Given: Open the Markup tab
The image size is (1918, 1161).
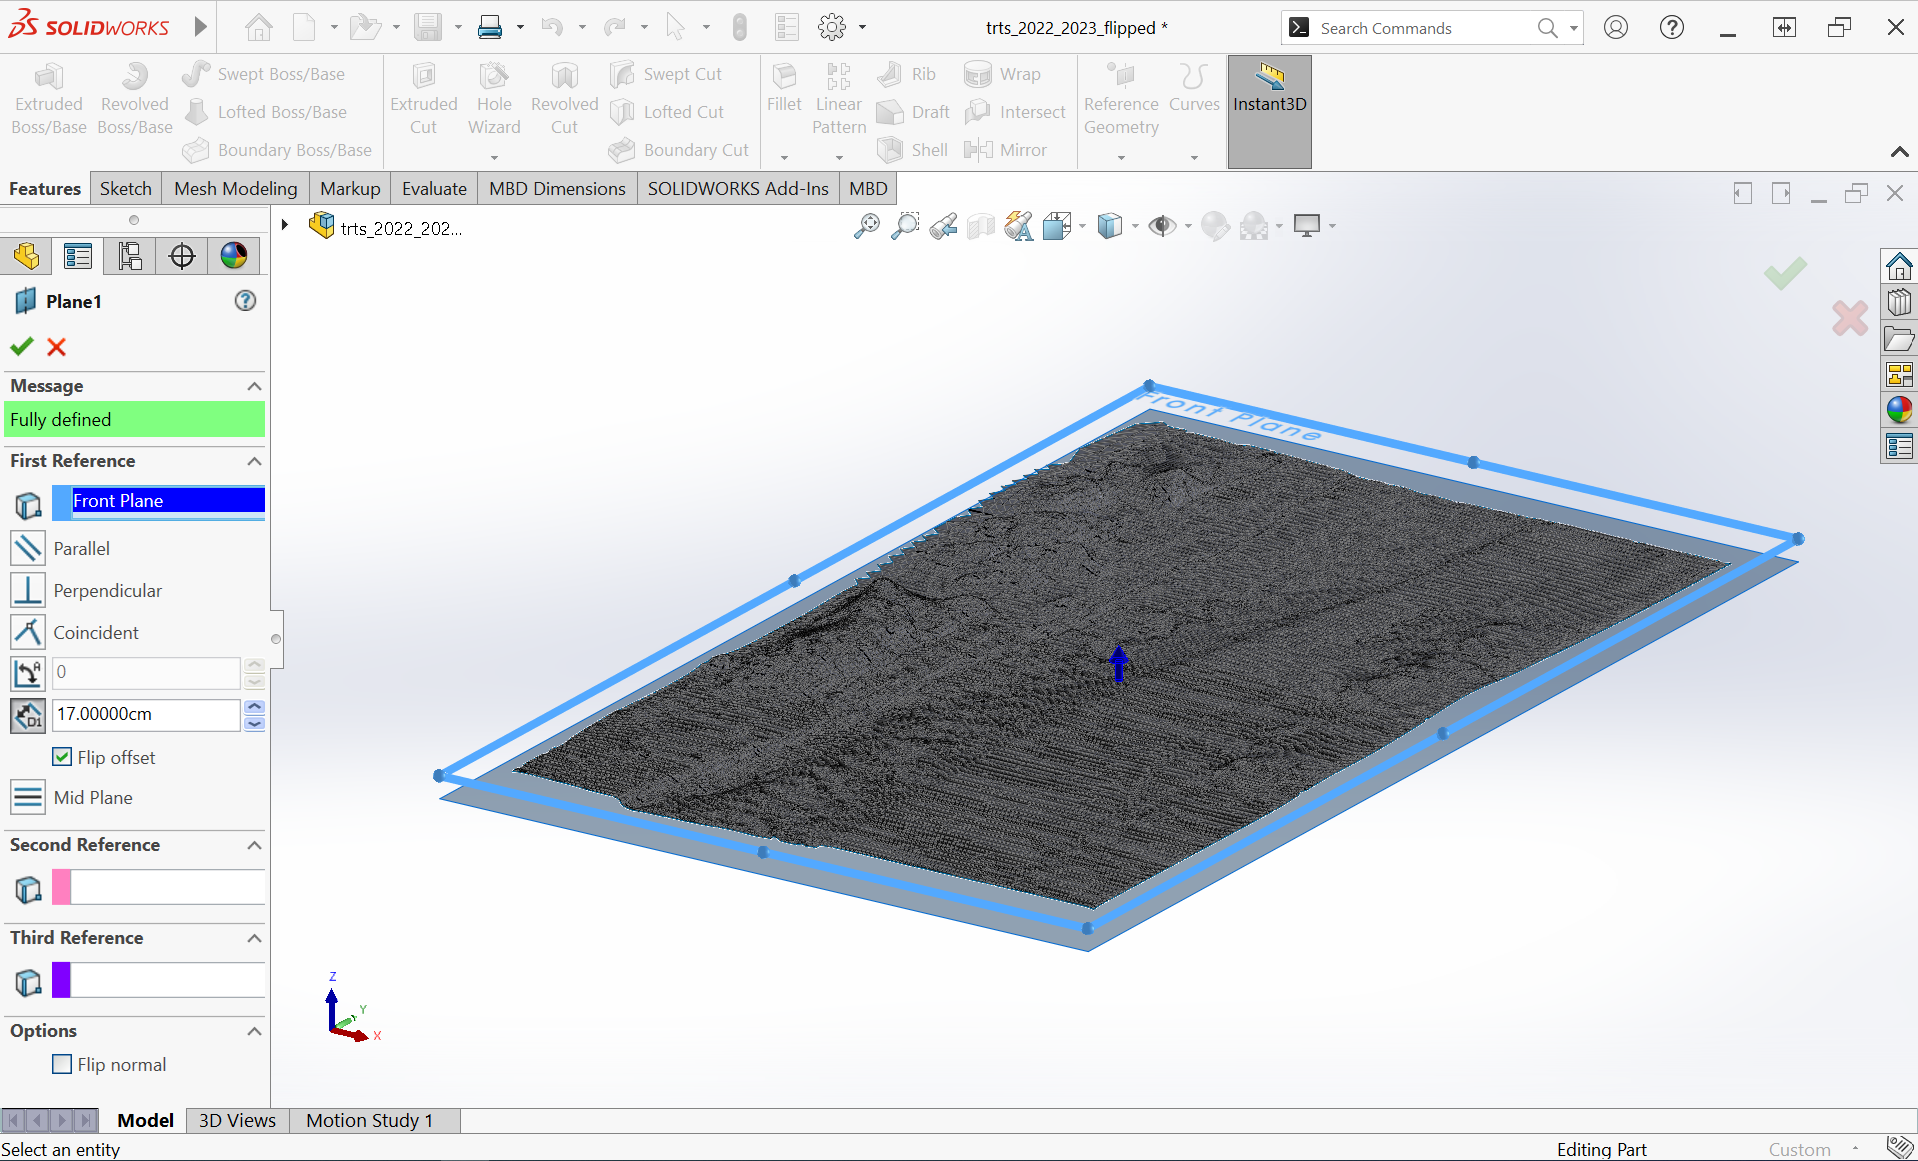Looking at the screenshot, I should coord(350,188).
